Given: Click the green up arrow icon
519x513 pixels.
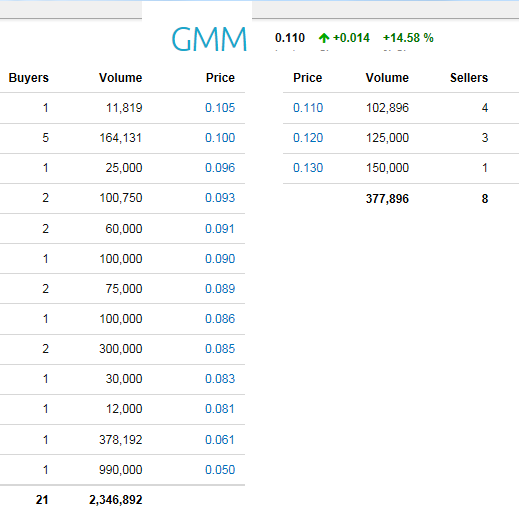Looking at the screenshot, I should (324, 38).
